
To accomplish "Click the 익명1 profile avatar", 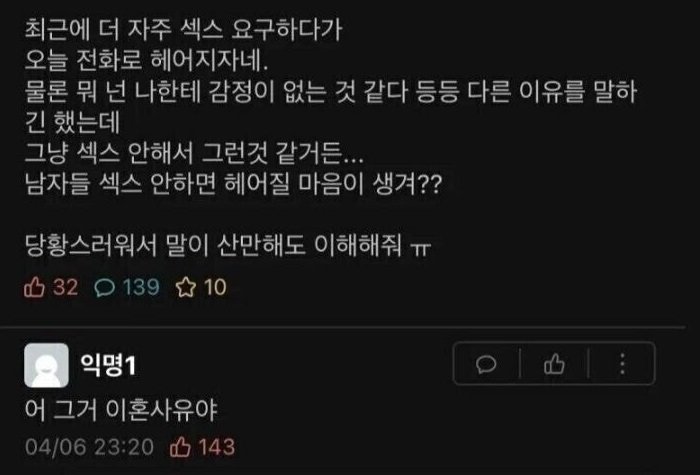I will click(x=45, y=366).
